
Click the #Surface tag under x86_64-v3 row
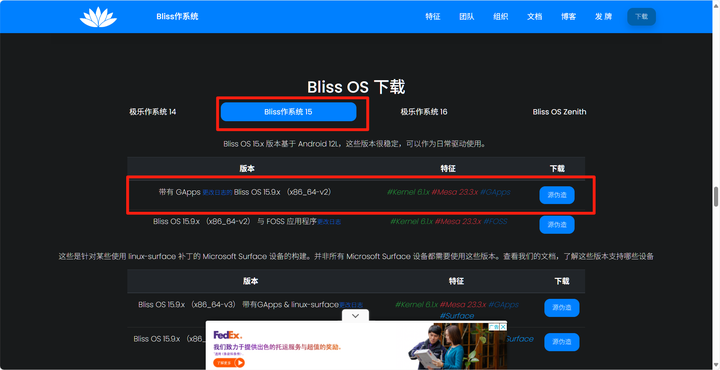456,316
